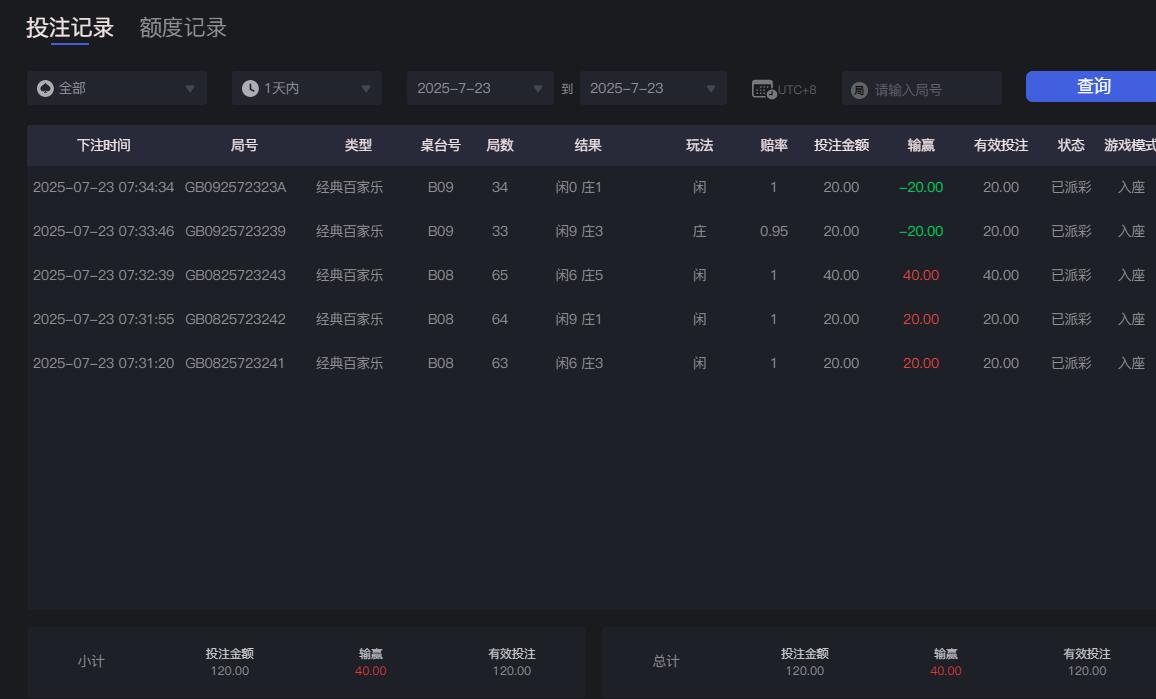Screen dimensions: 1156x699
Task: Click the UTC+8 timezone label
Action: click(798, 88)
